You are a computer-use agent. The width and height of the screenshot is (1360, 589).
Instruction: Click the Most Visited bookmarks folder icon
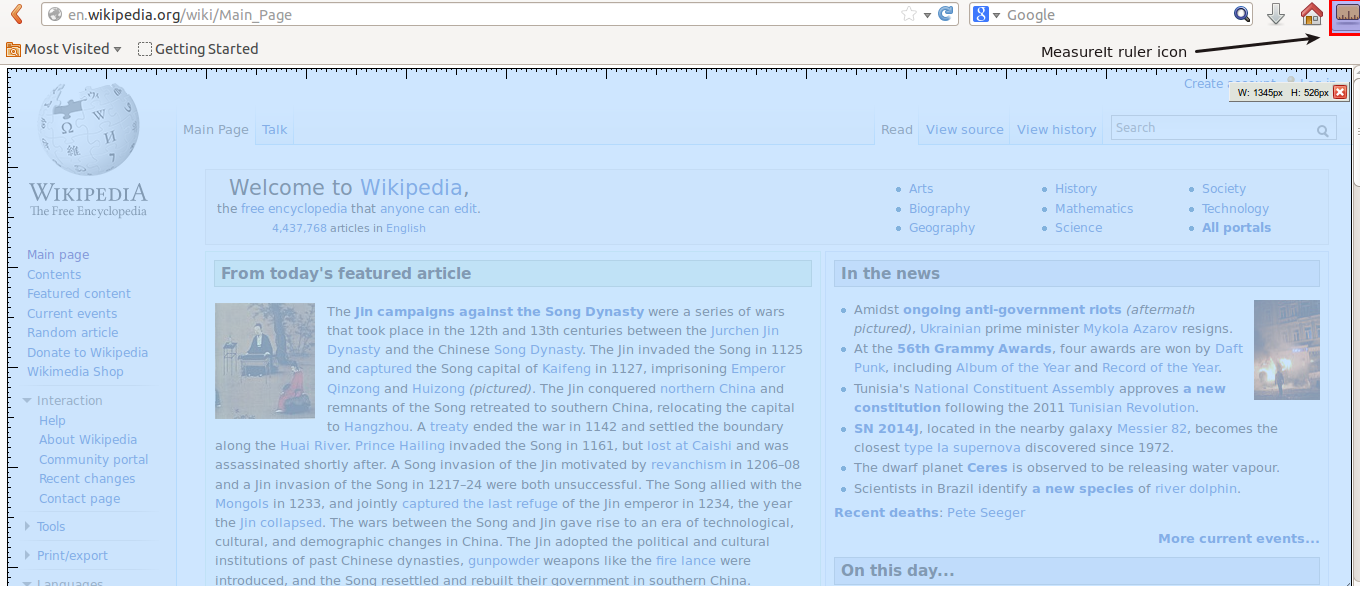(14, 49)
